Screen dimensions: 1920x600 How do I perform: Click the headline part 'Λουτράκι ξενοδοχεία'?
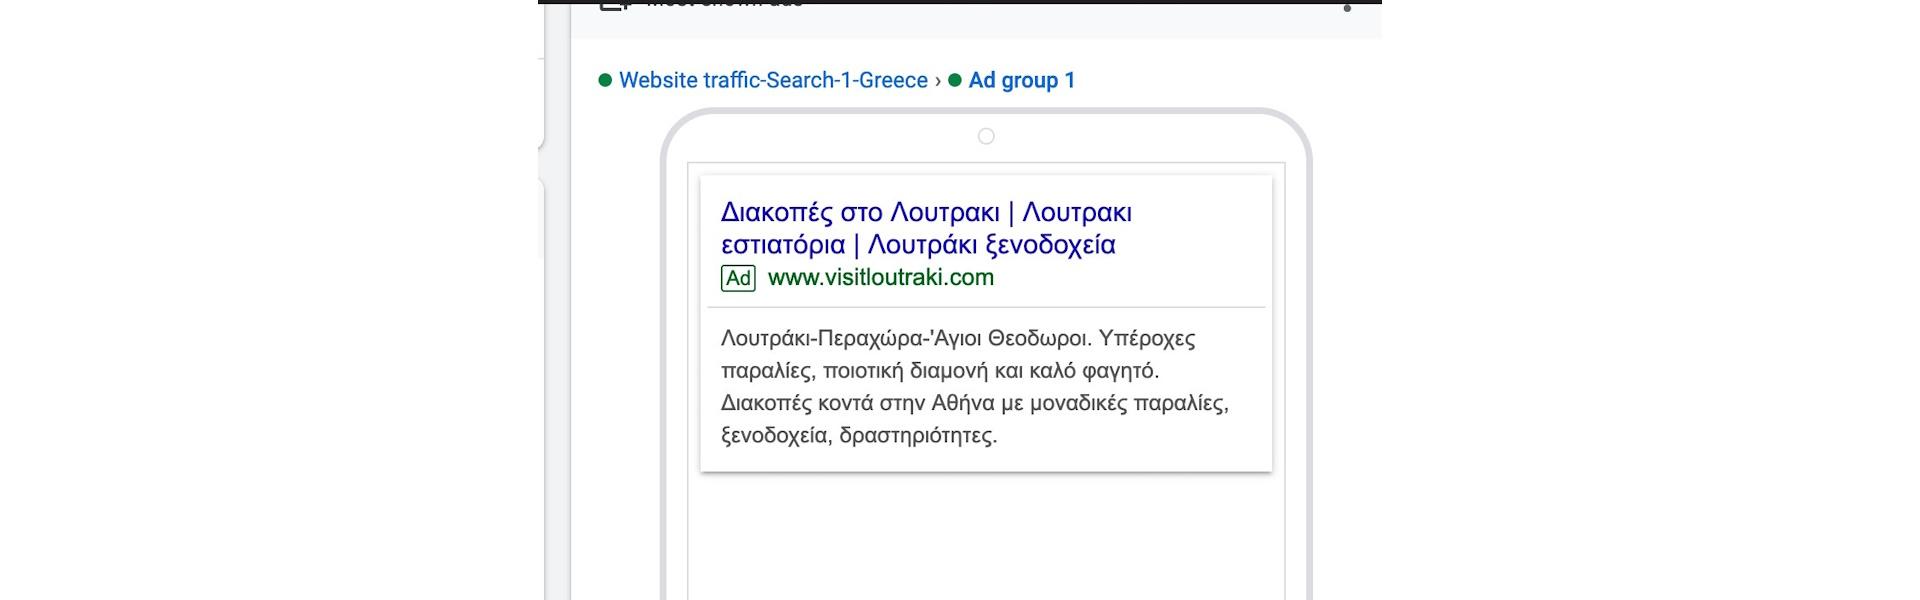click(991, 245)
